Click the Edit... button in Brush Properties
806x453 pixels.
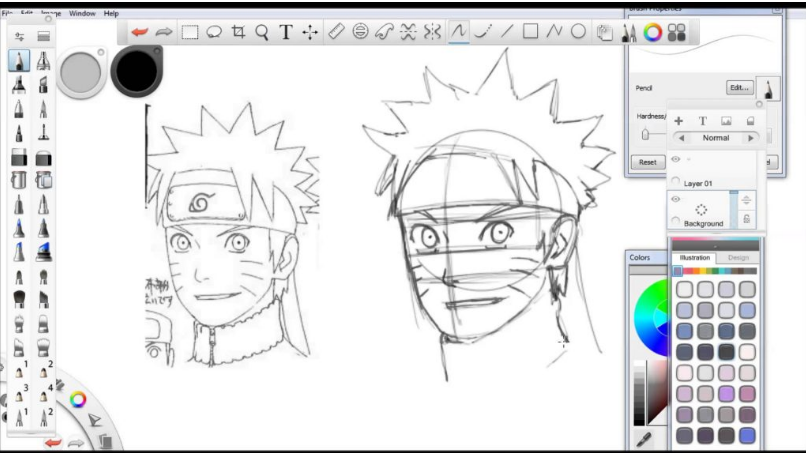click(x=740, y=88)
